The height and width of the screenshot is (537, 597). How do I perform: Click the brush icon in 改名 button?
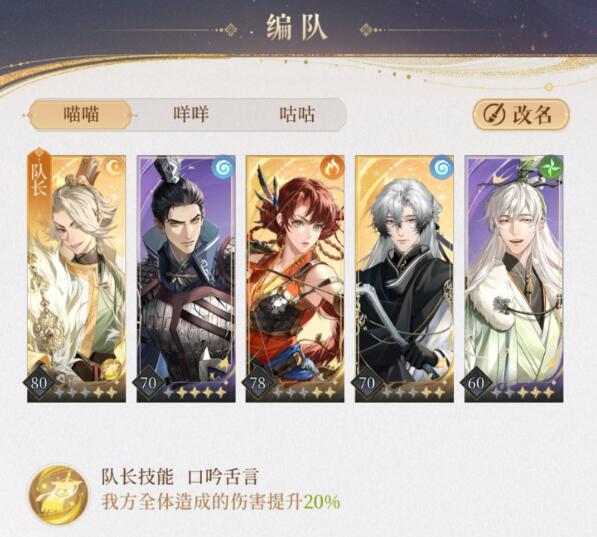(x=494, y=114)
